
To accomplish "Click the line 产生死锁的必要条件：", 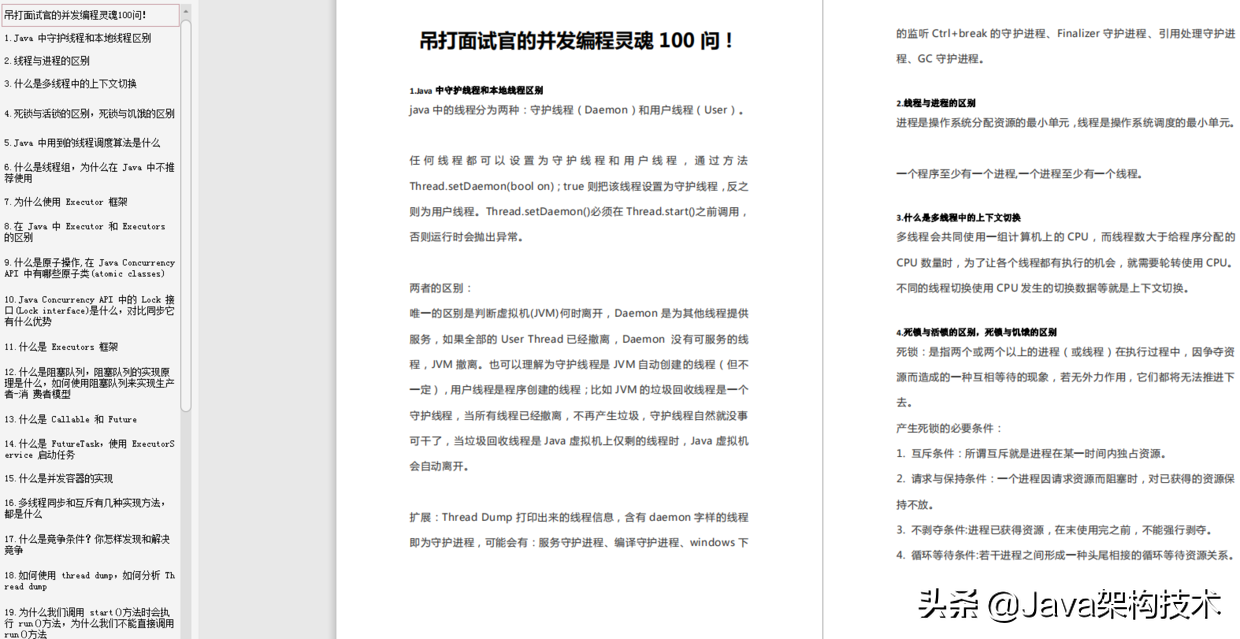I will coord(949,428).
